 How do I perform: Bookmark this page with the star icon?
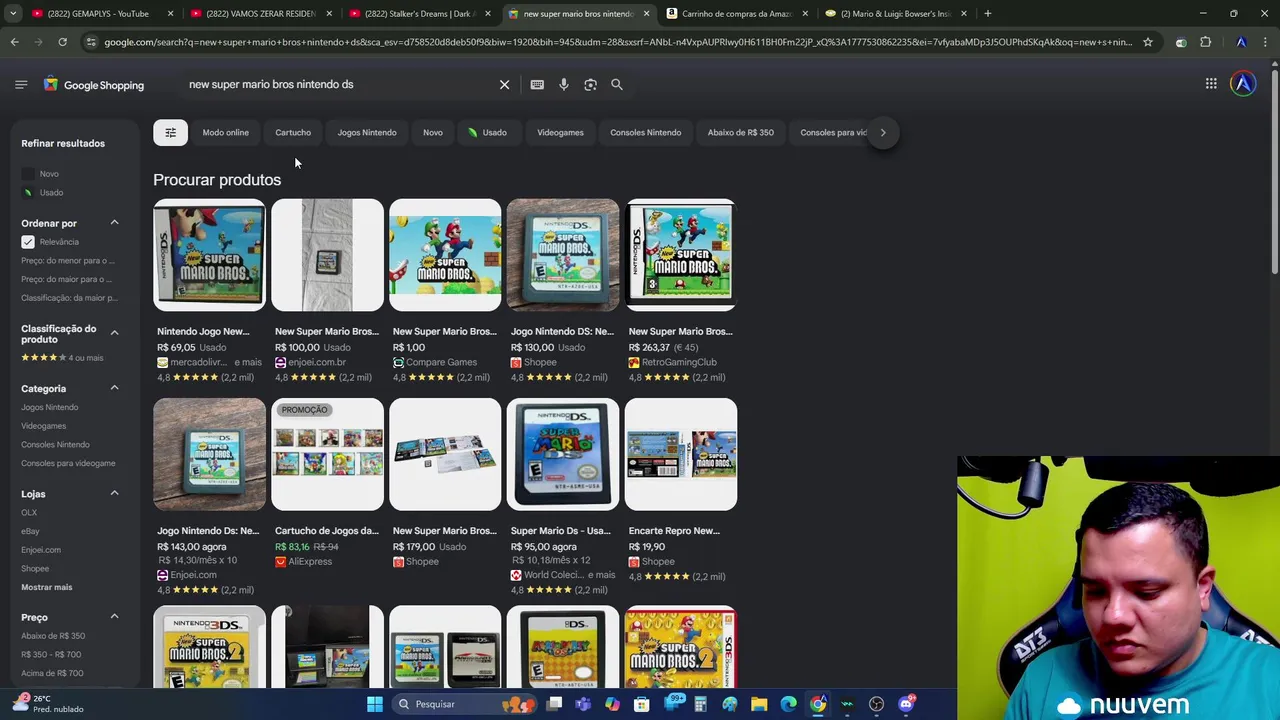coord(1148,42)
